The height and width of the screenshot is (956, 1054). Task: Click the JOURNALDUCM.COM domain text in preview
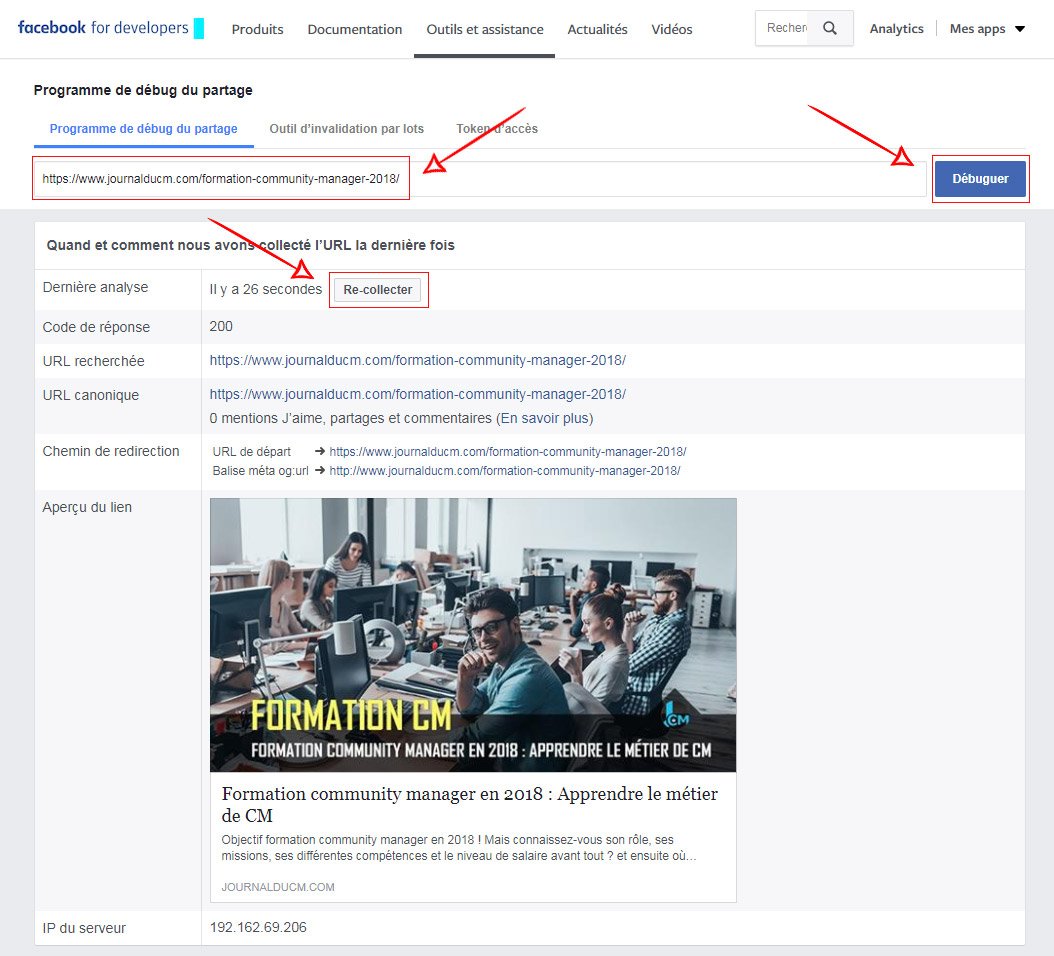(x=278, y=887)
